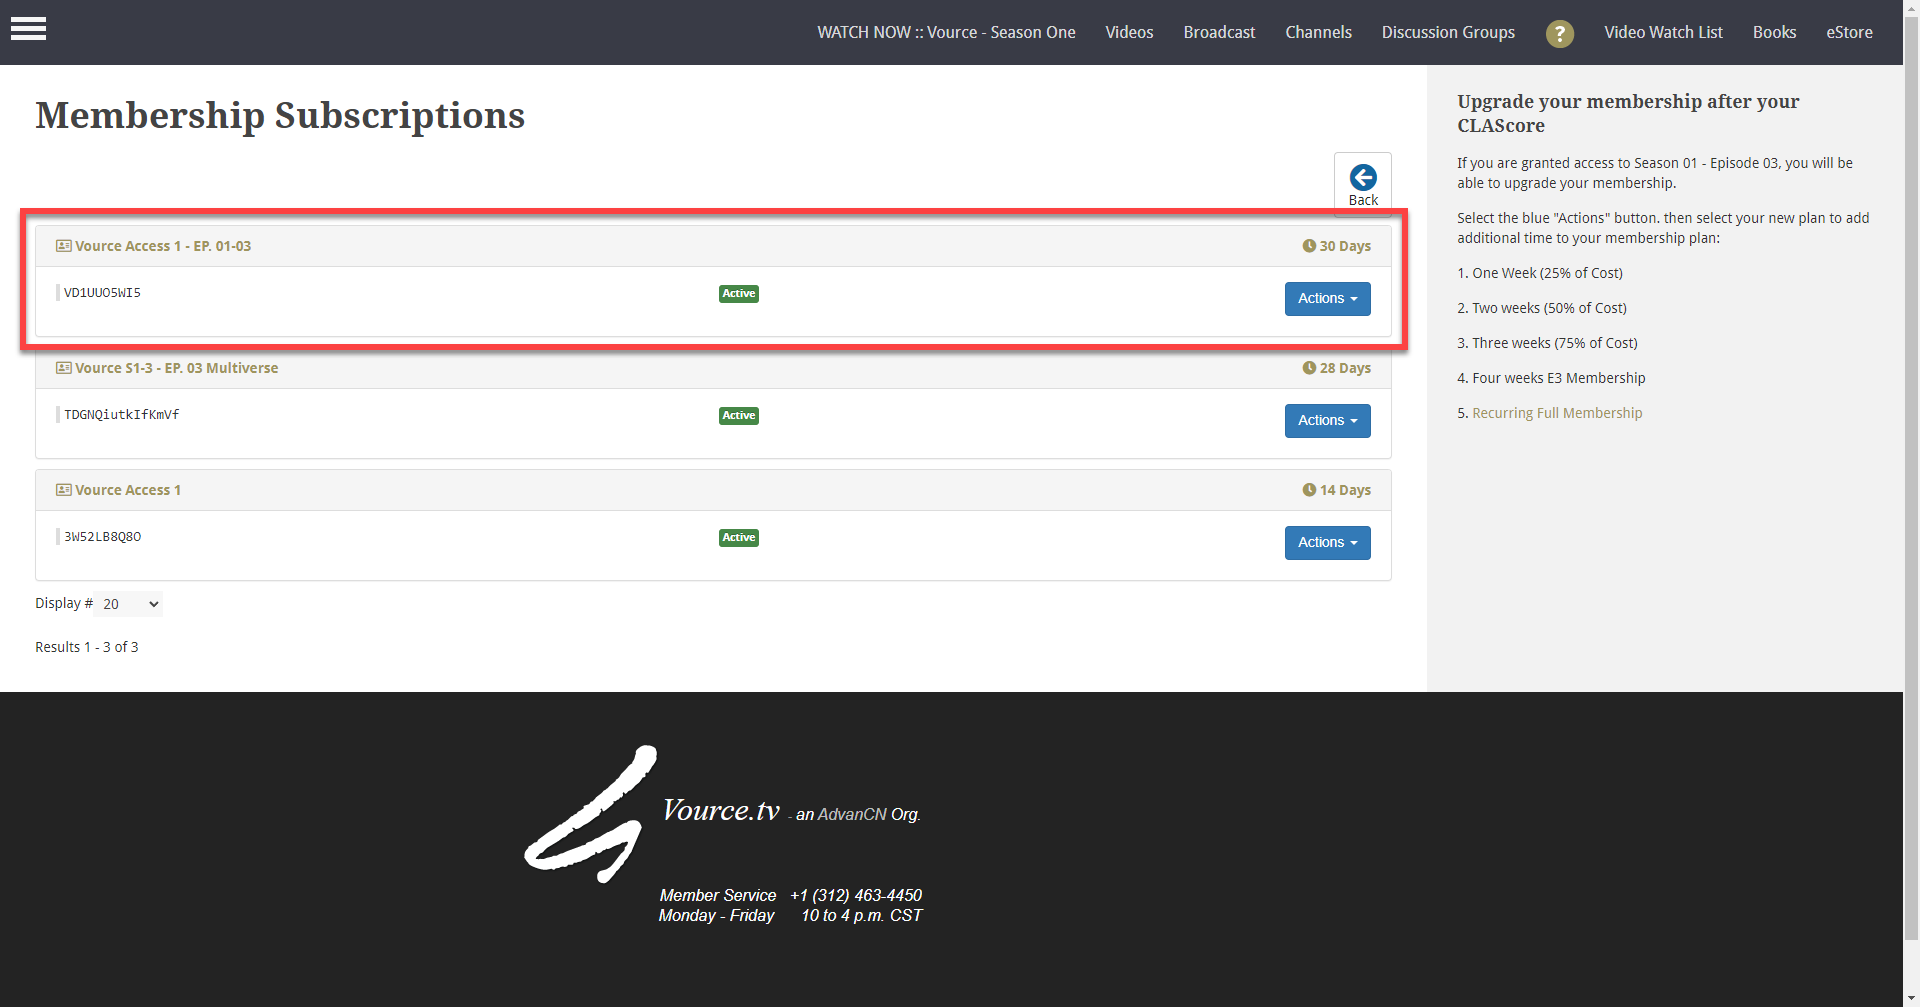
Task: Open Actions dropdown for TDGNQiutkIfKmVf subscription
Action: pos(1327,421)
